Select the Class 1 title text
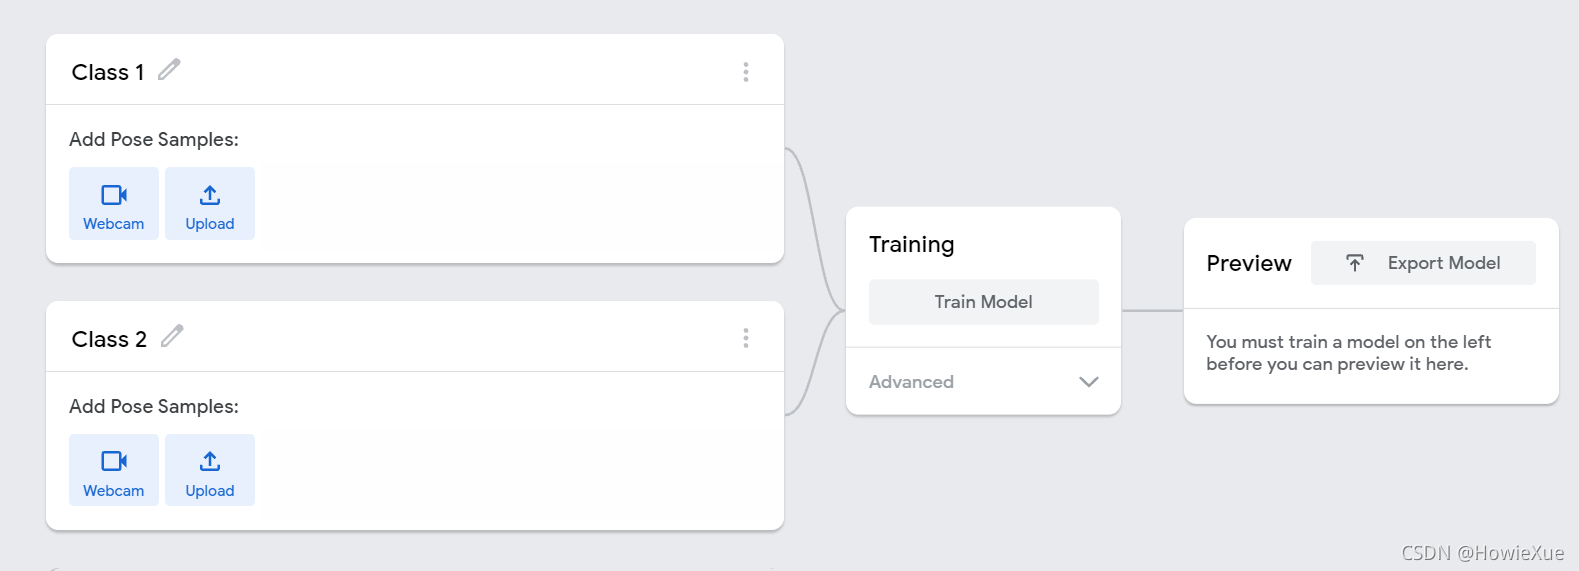Viewport: 1579px width, 571px height. point(108,72)
